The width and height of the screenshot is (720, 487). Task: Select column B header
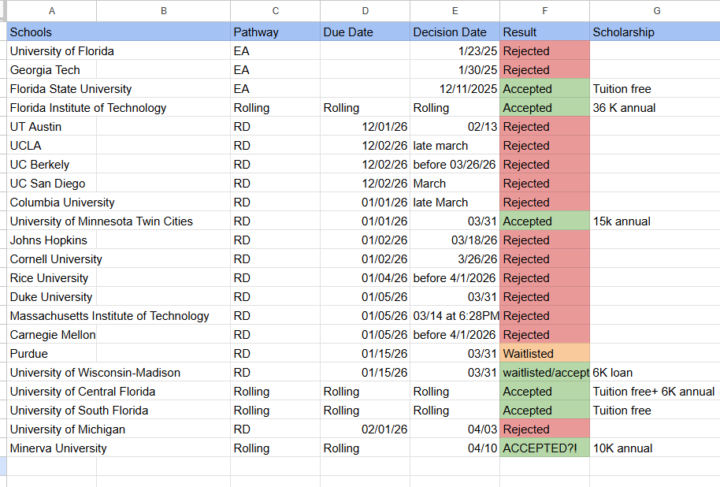163,11
